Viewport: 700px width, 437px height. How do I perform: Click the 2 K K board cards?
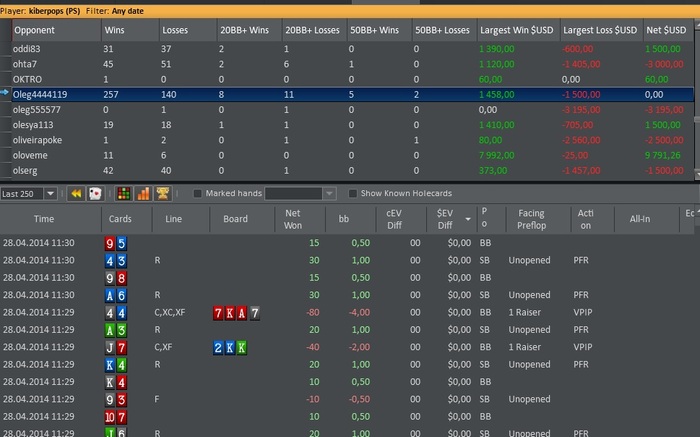[230, 348]
